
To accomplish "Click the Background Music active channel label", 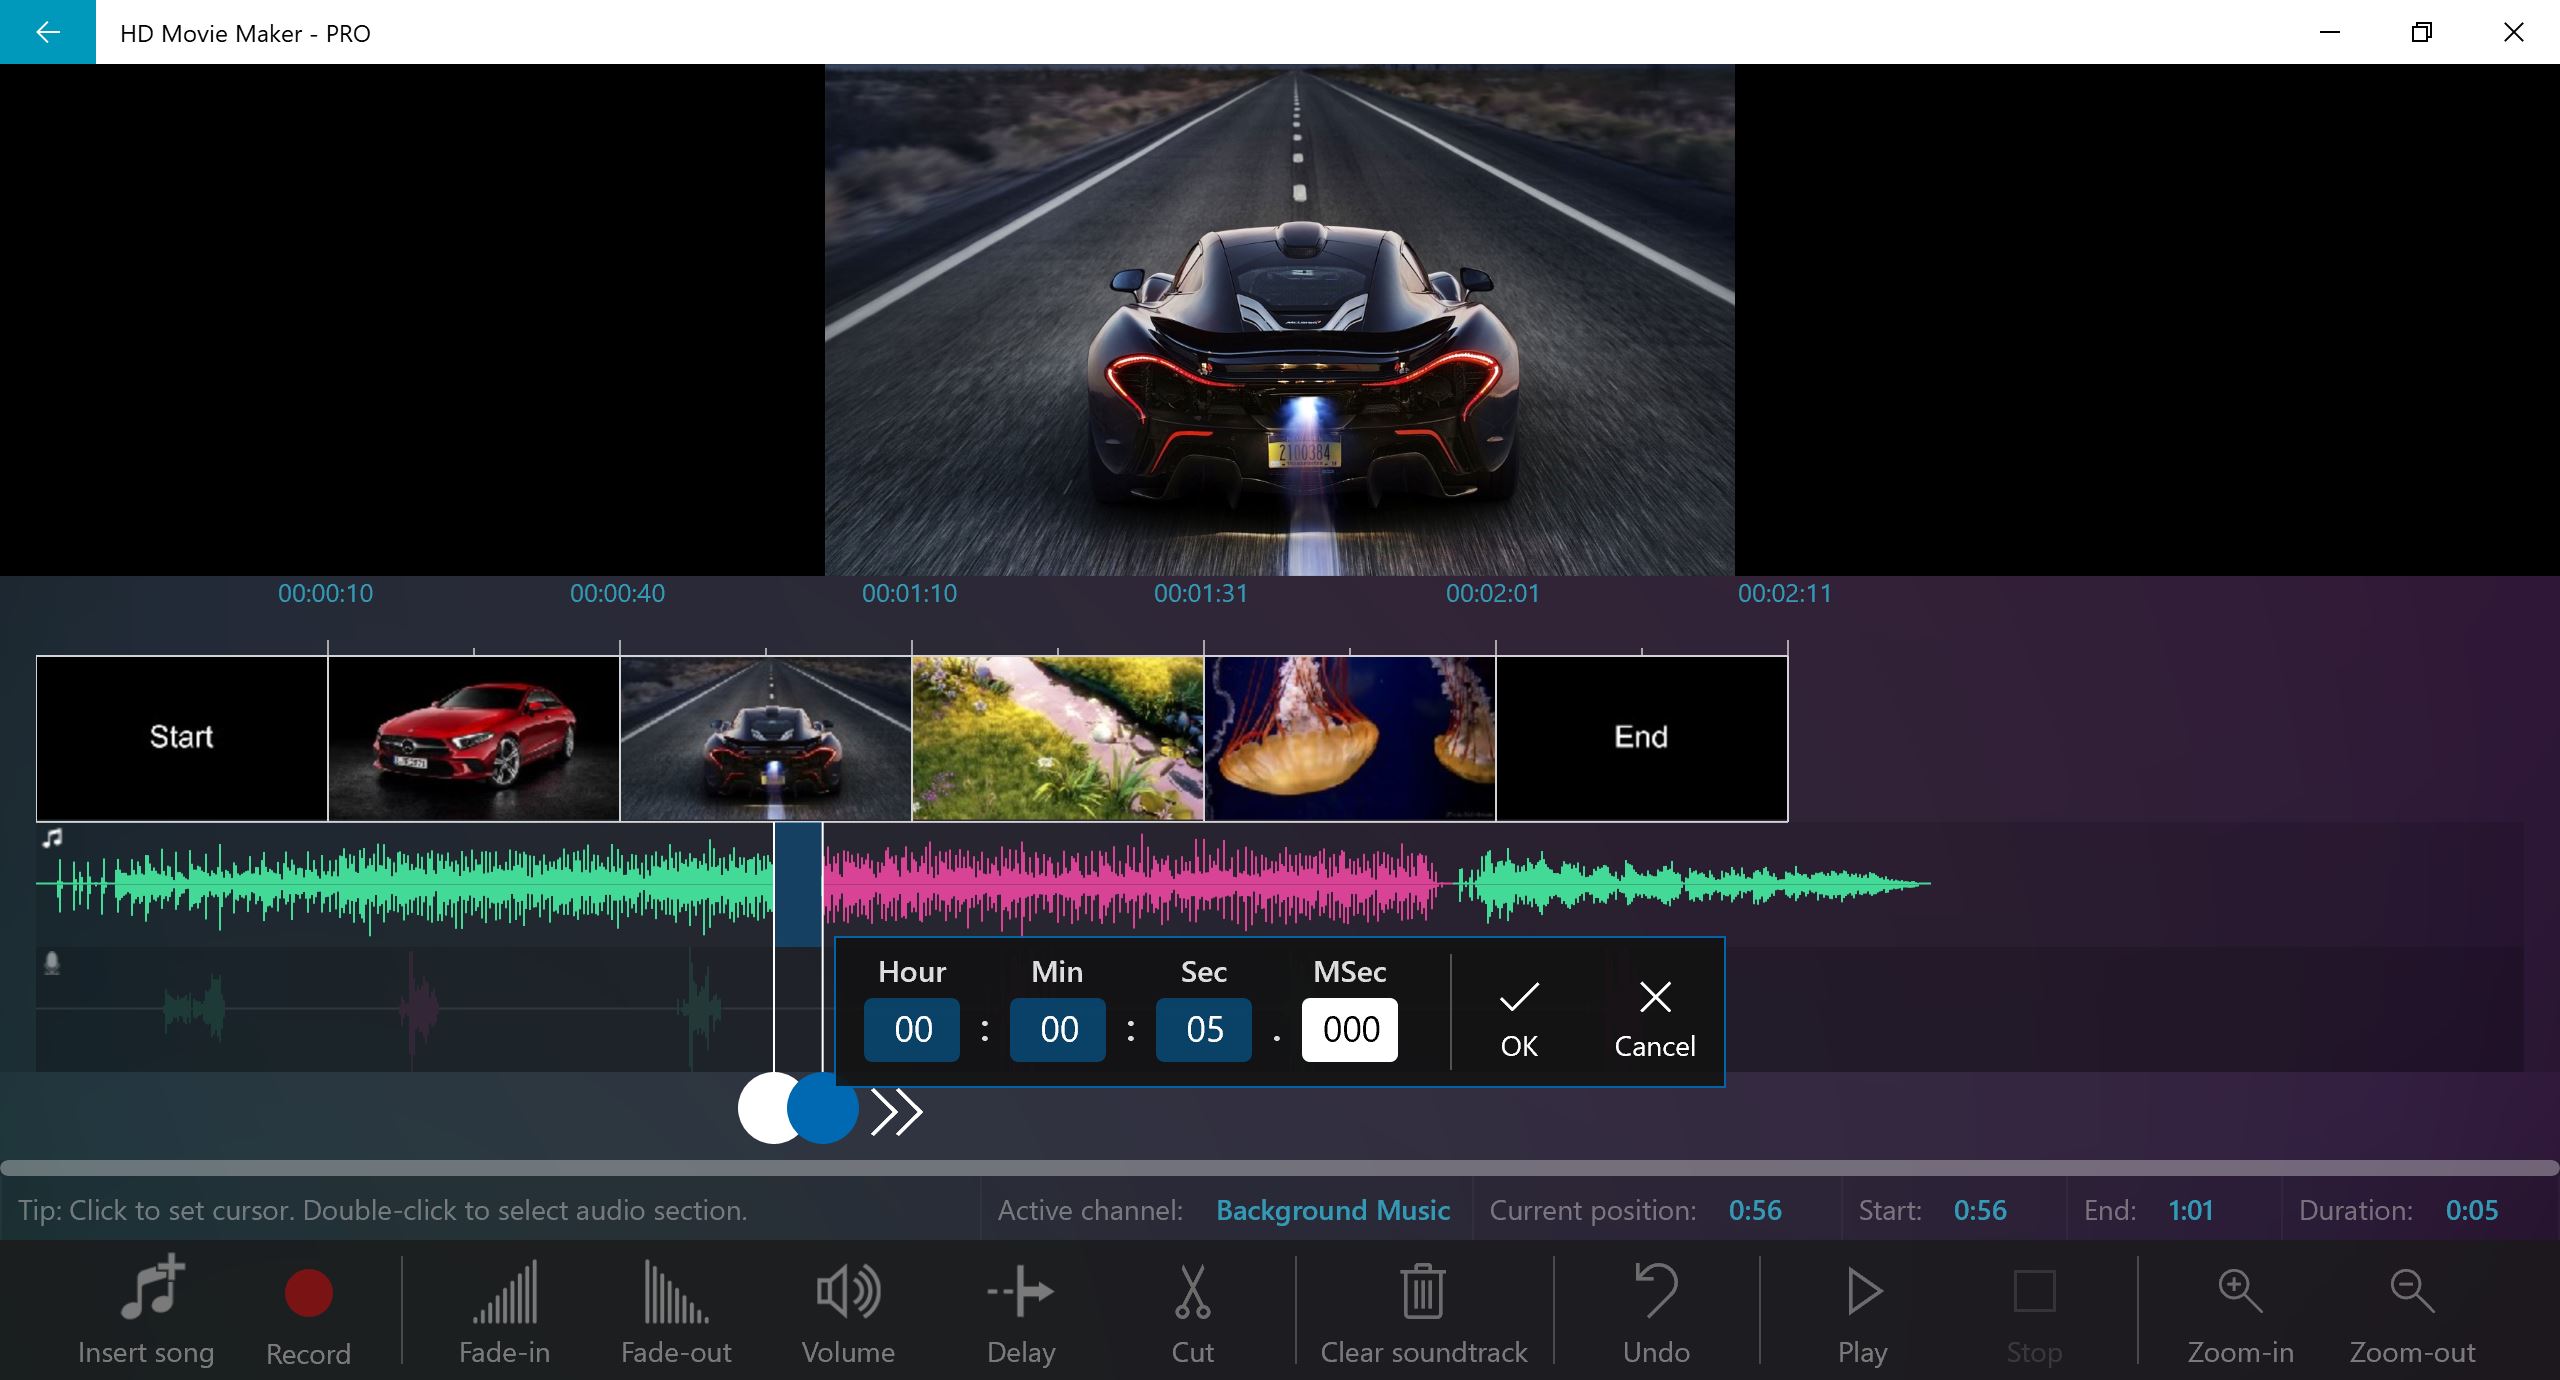I will [x=1333, y=1210].
